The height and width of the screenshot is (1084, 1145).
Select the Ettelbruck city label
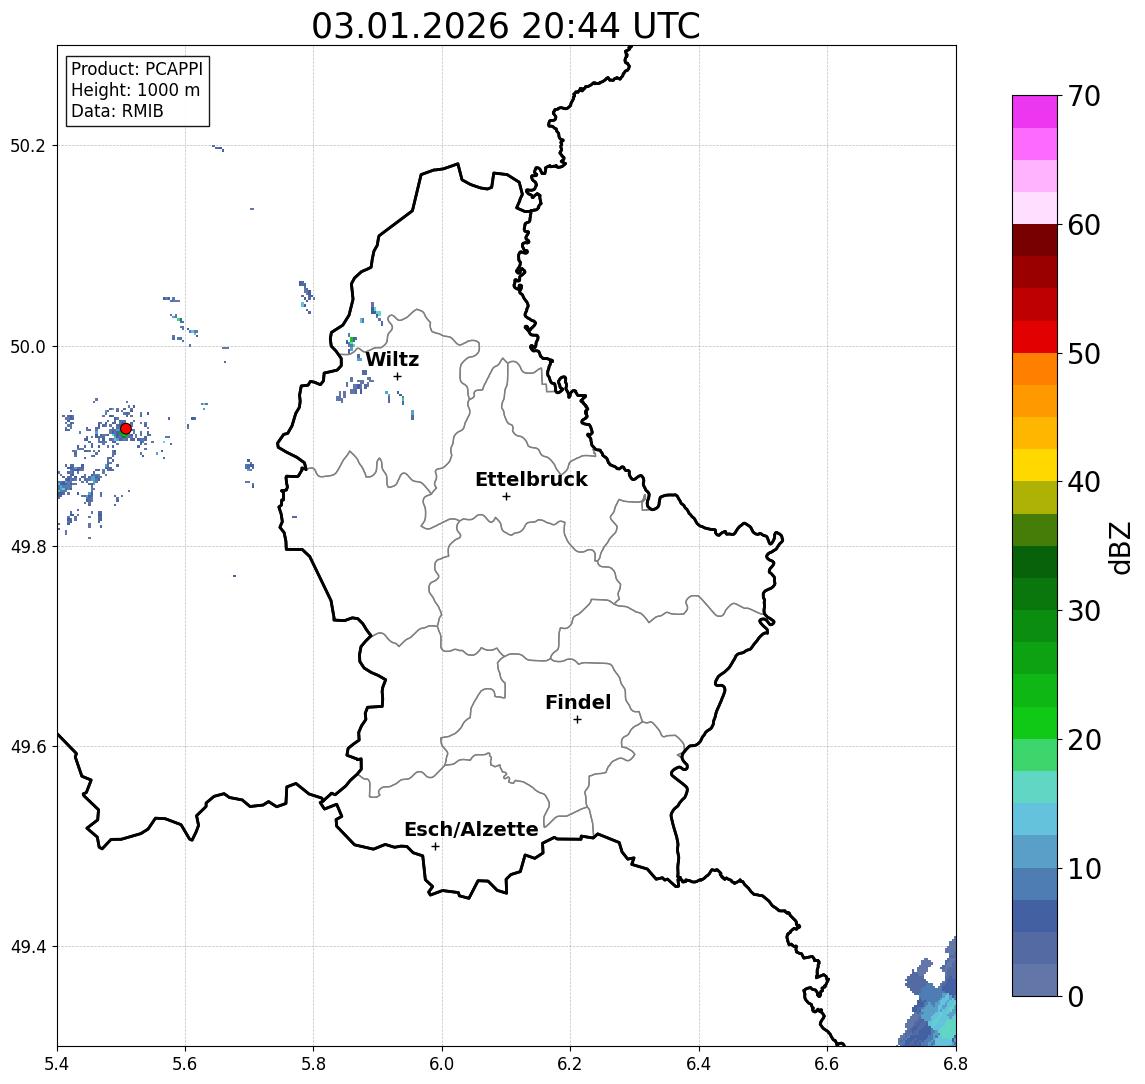click(x=531, y=479)
